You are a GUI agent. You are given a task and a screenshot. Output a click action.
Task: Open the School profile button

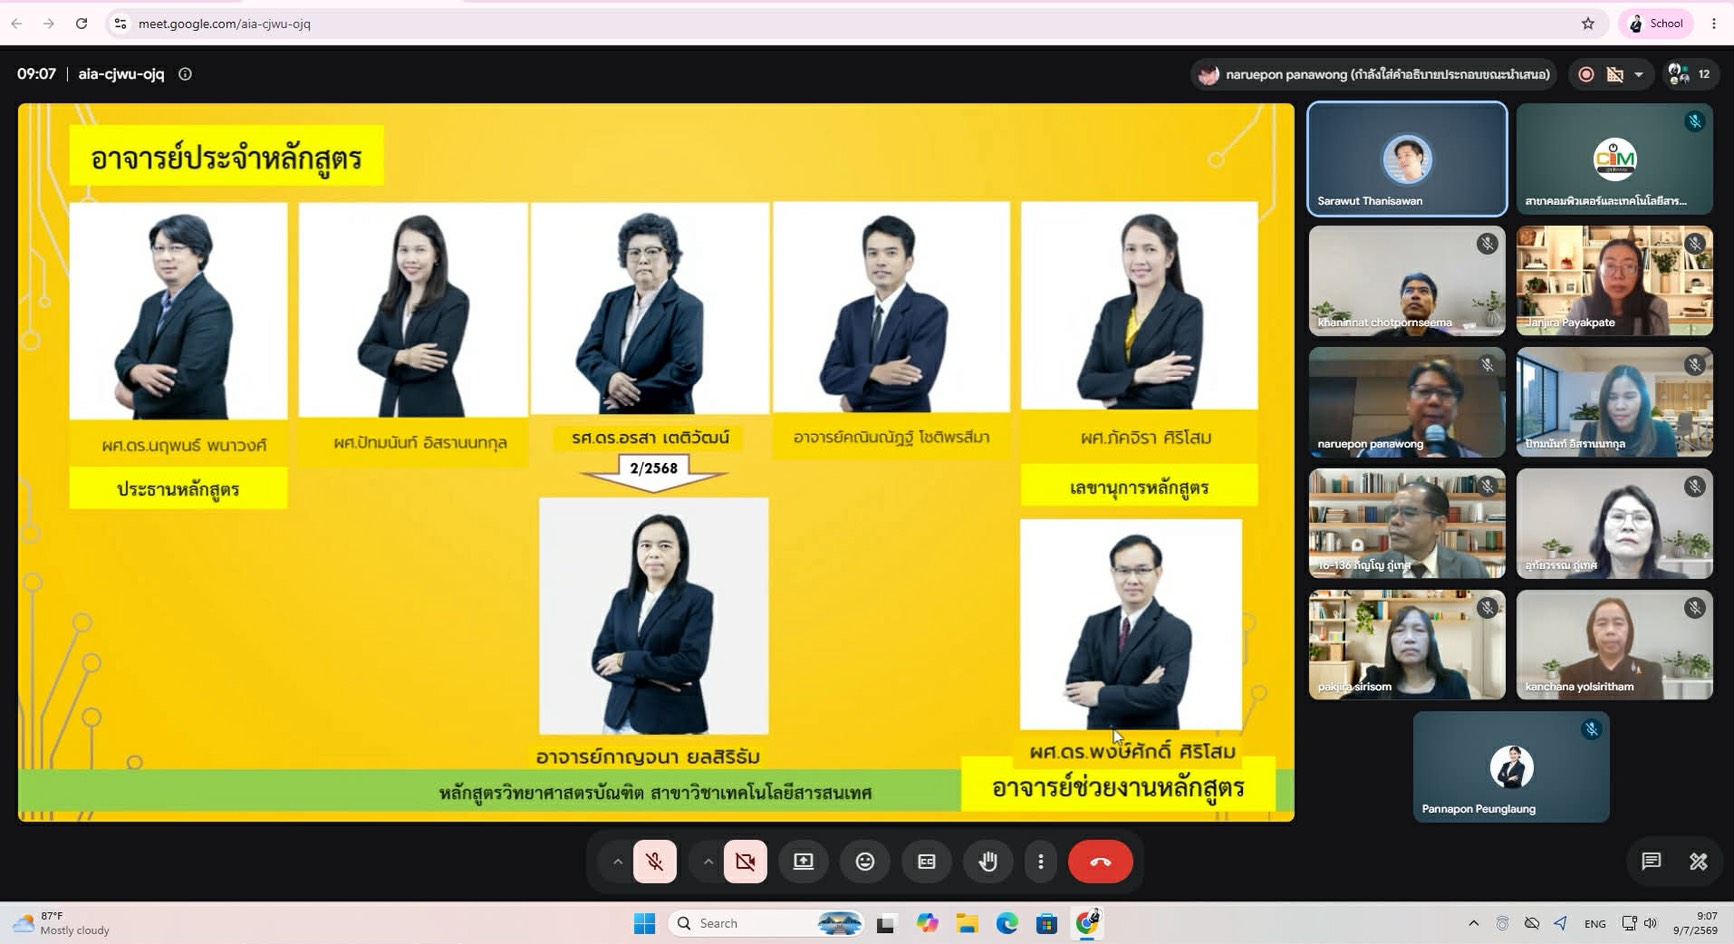[1657, 23]
